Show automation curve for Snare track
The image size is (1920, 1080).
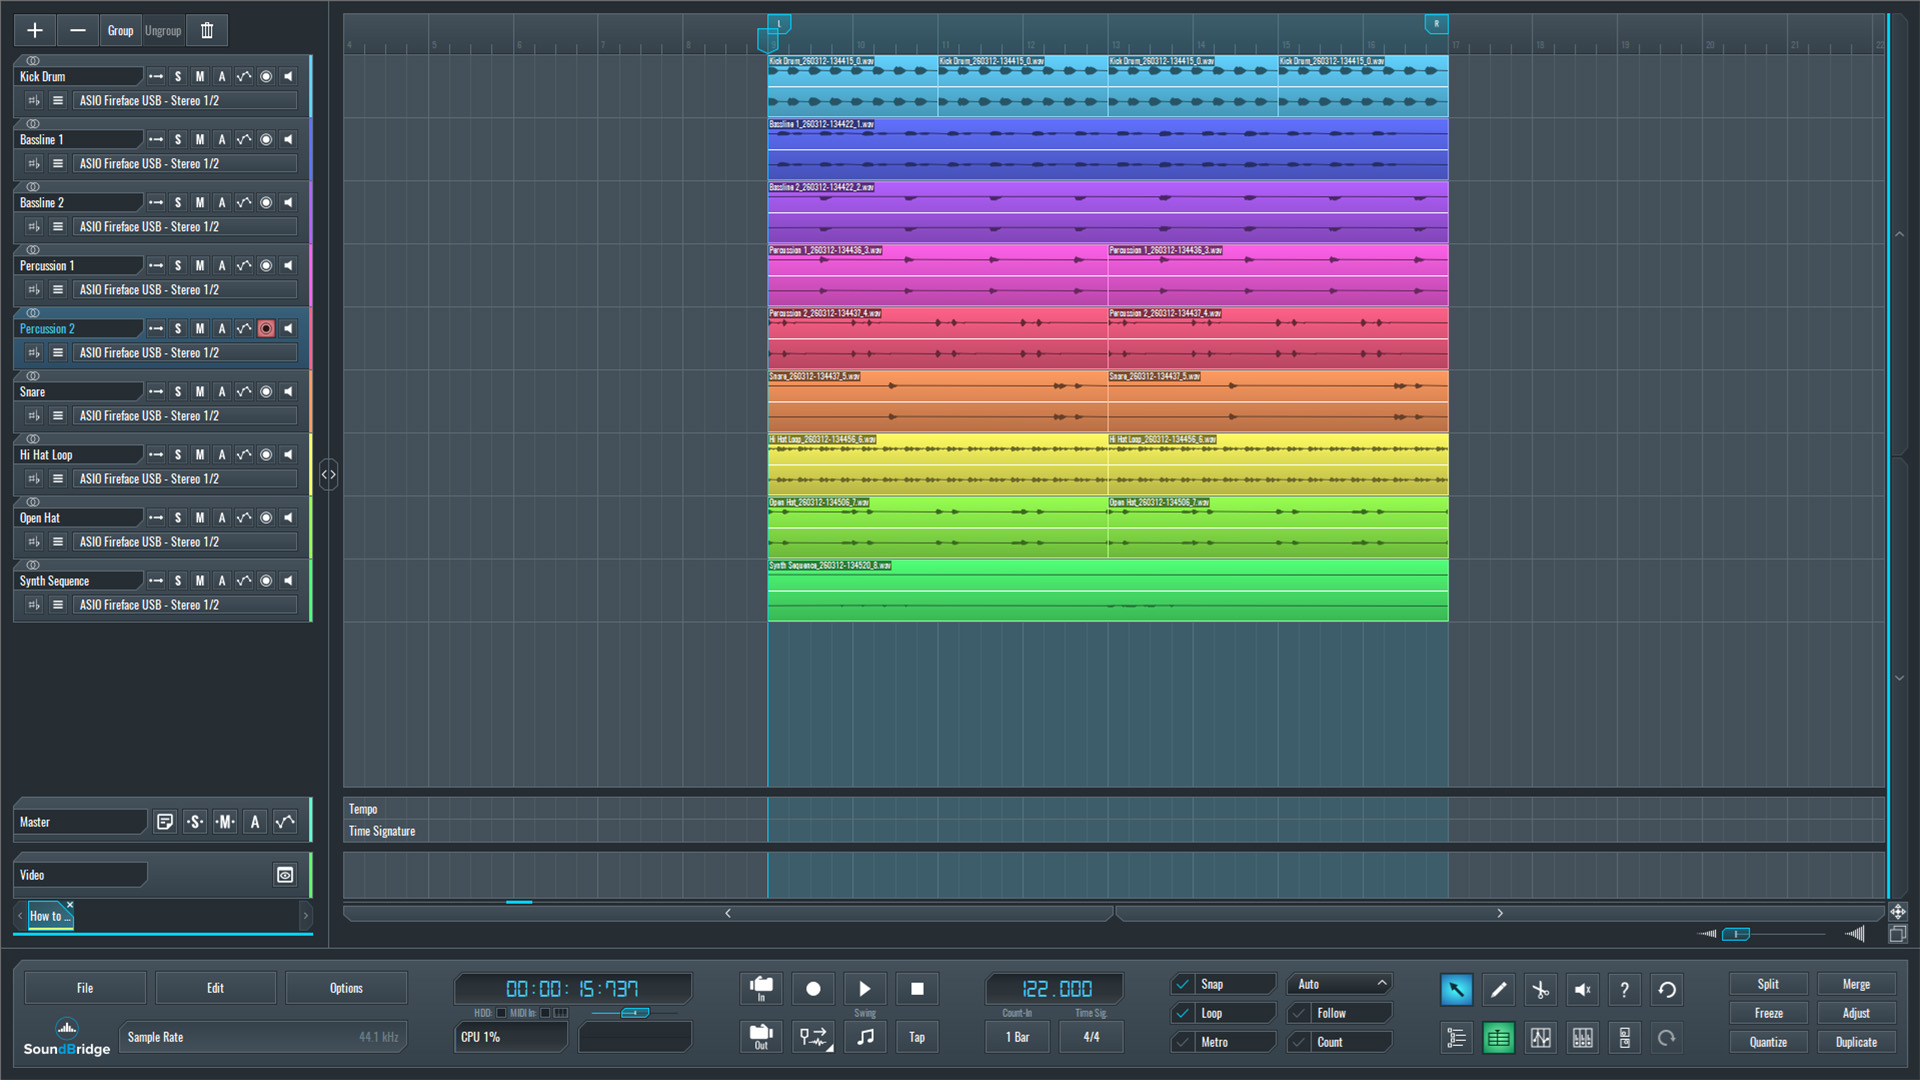(x=244, y=392)
